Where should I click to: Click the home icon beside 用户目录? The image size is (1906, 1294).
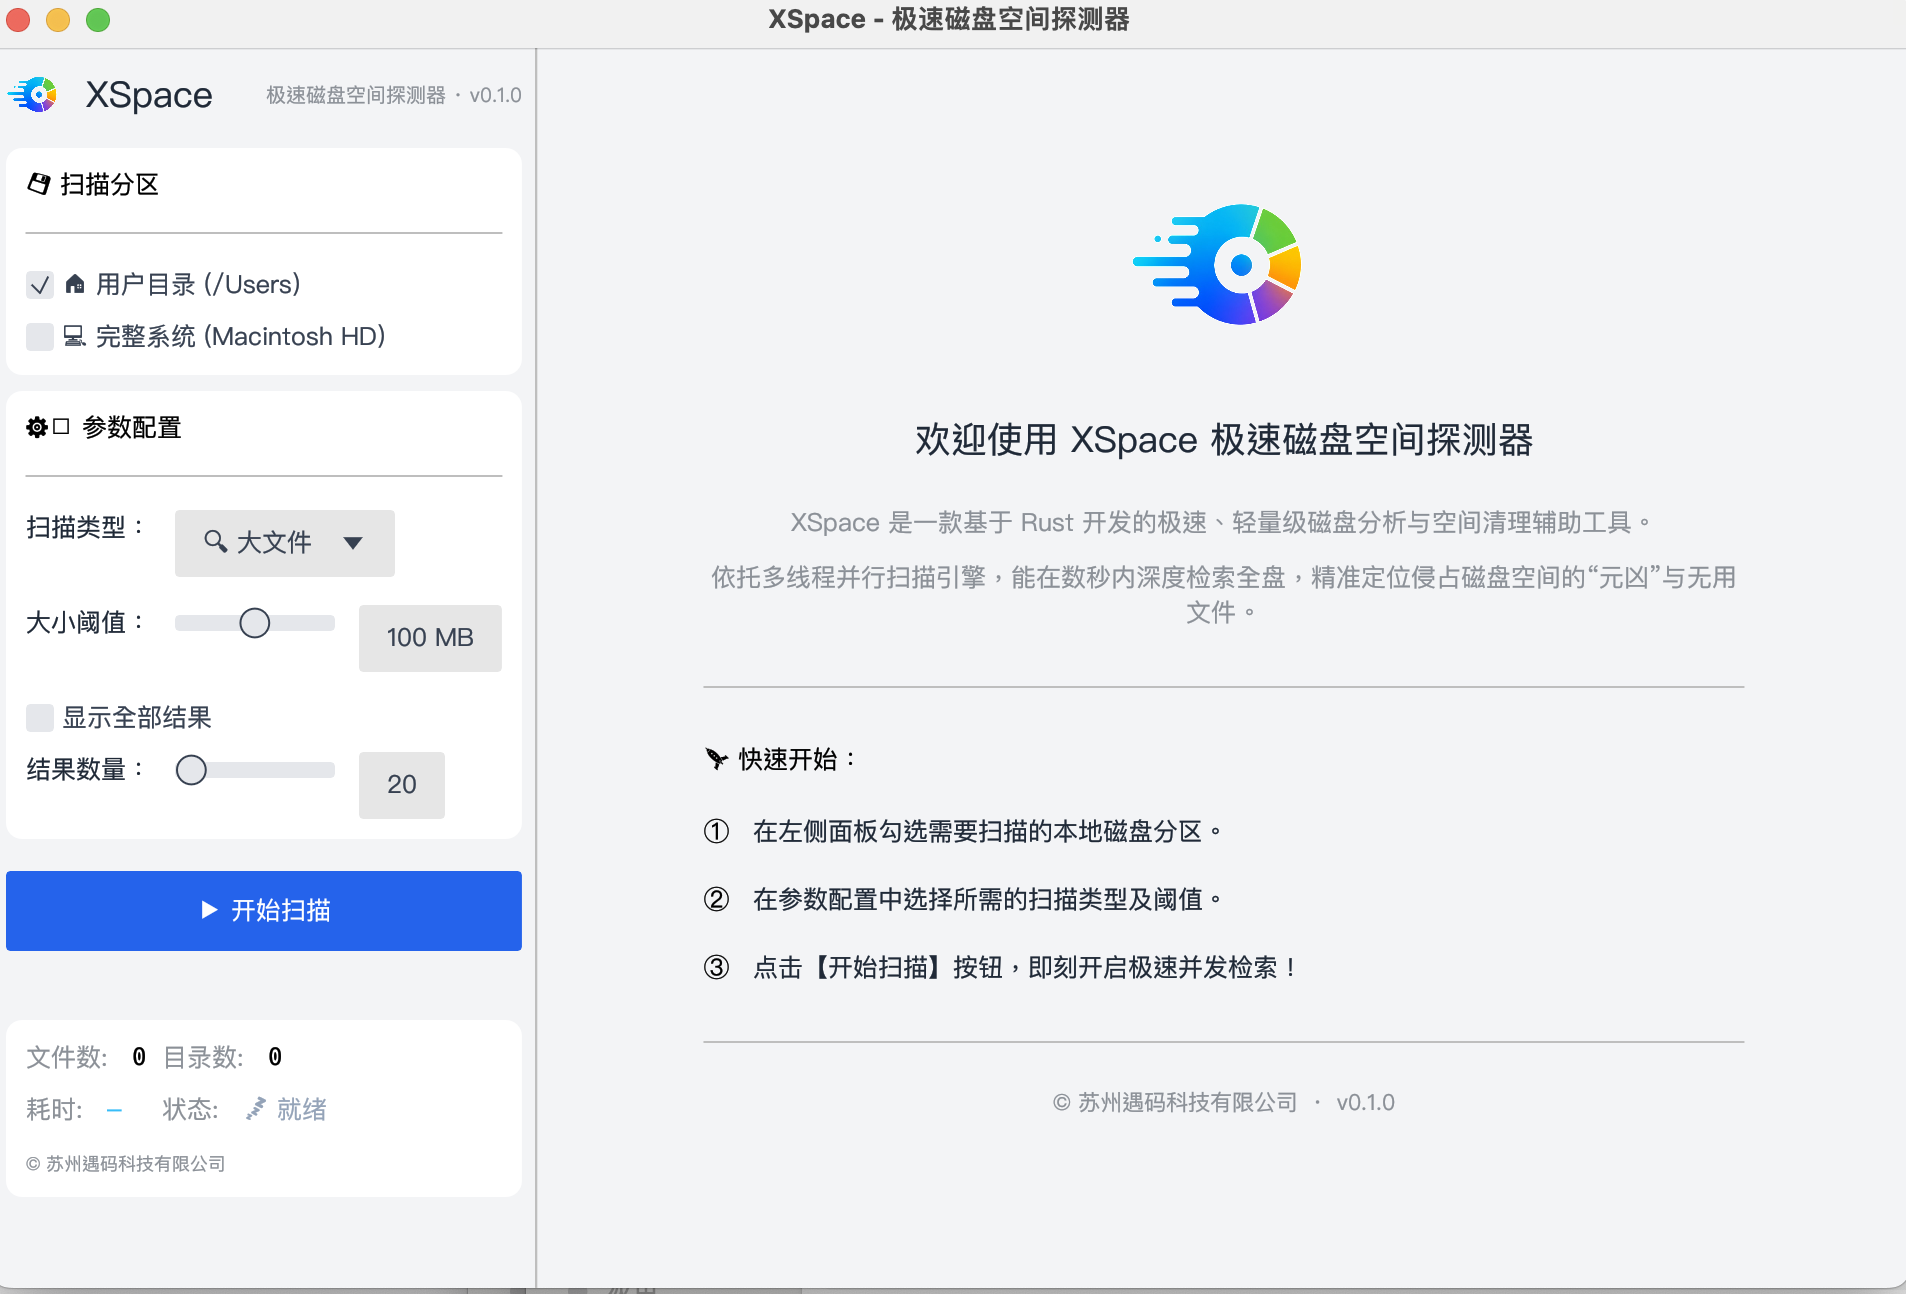click(x=75, y=284)
